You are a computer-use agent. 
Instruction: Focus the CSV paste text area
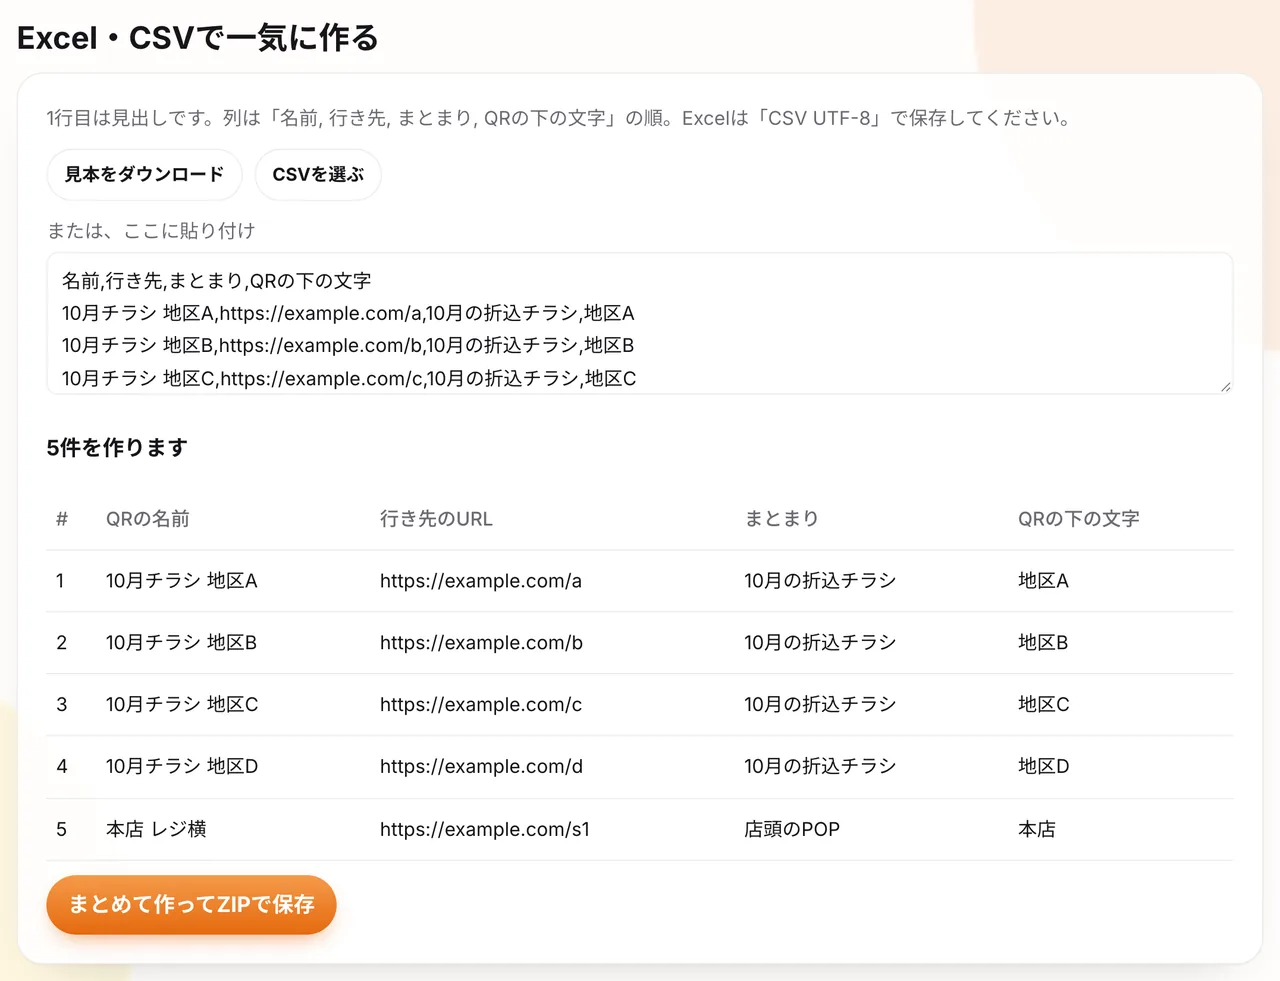(x=640, y=323)
